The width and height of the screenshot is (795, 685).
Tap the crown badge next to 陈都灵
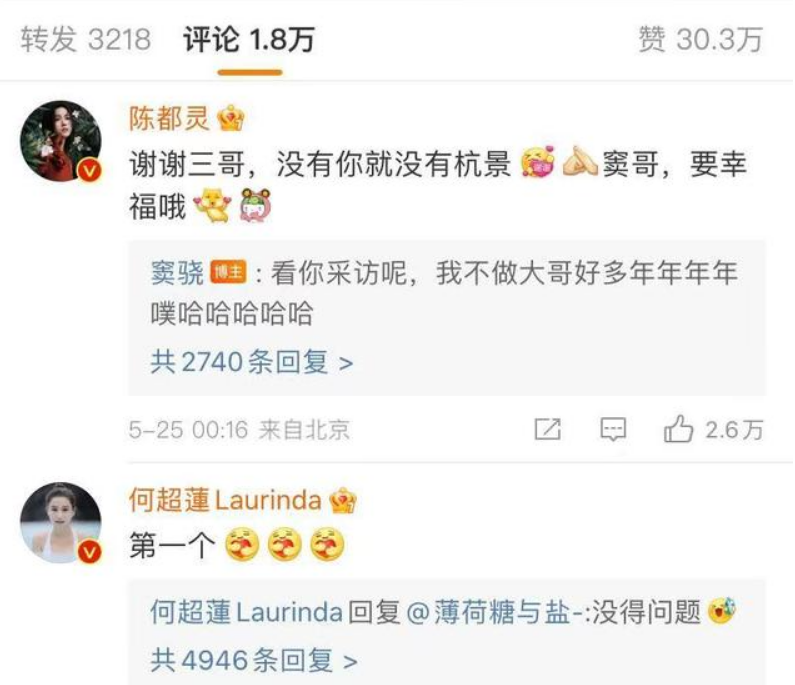tap(231, 118)
